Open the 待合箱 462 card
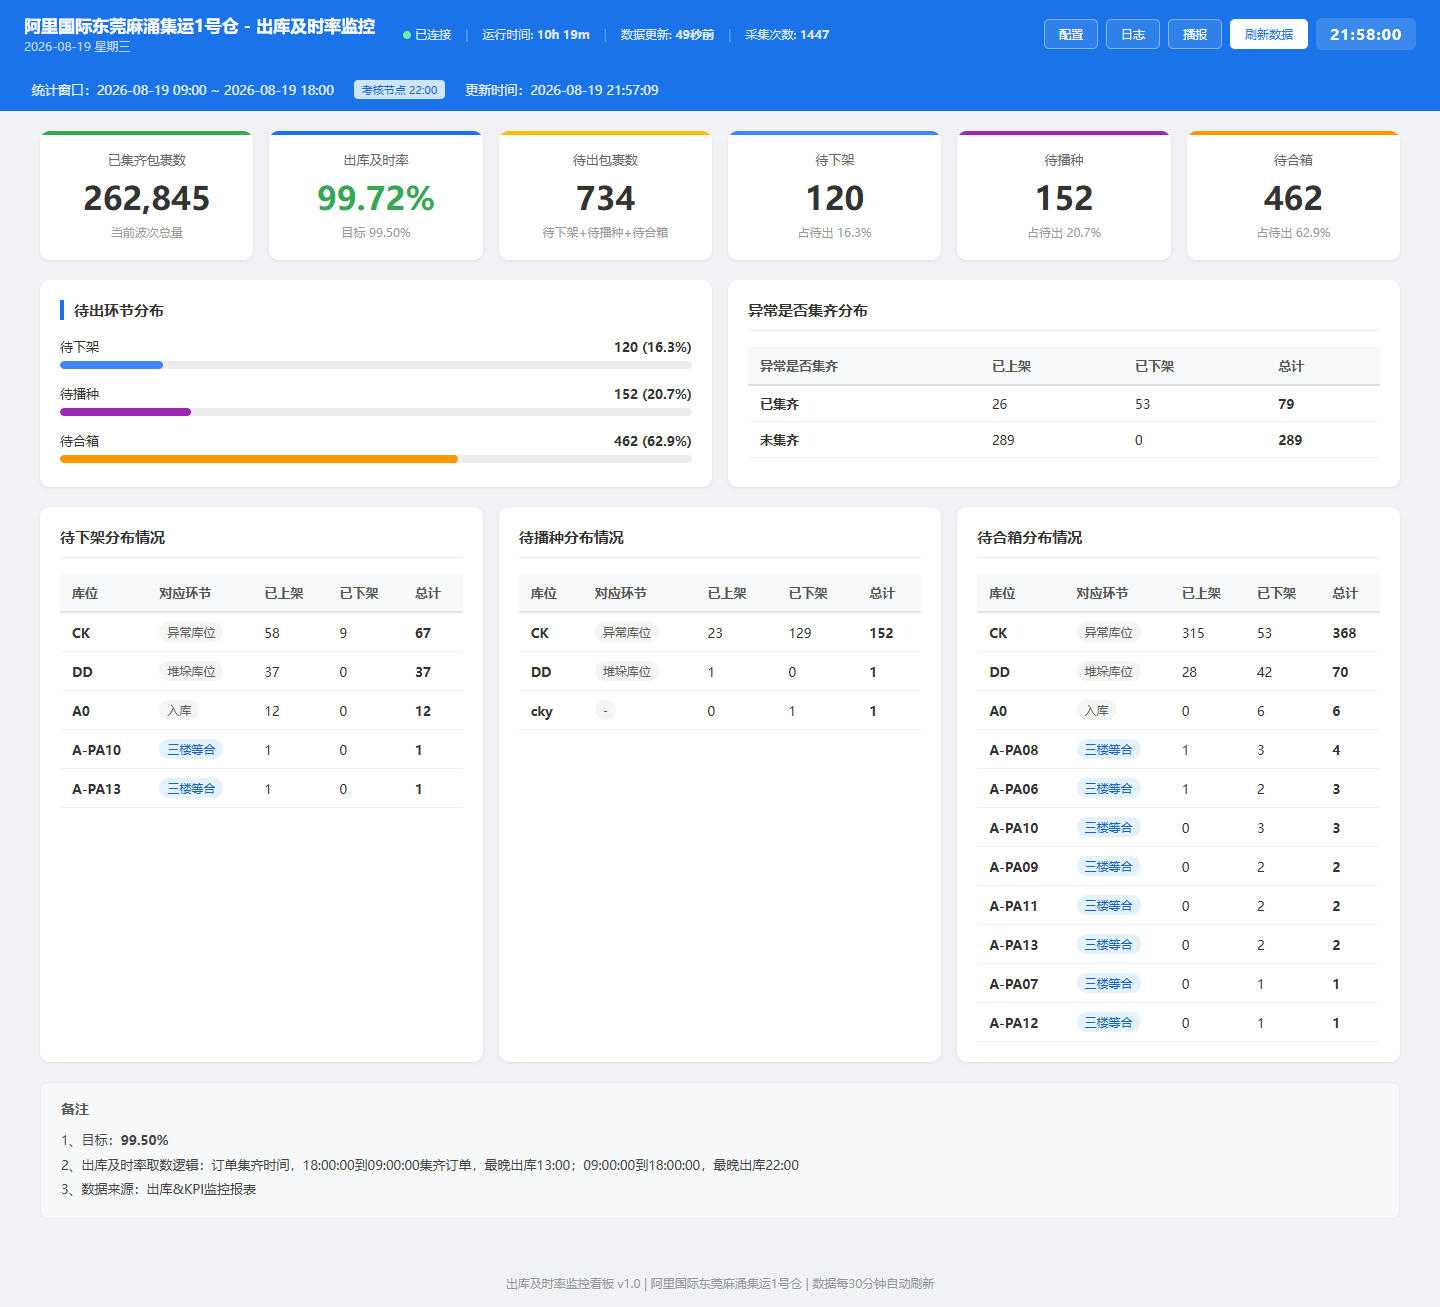 [x=1293, y=196]
